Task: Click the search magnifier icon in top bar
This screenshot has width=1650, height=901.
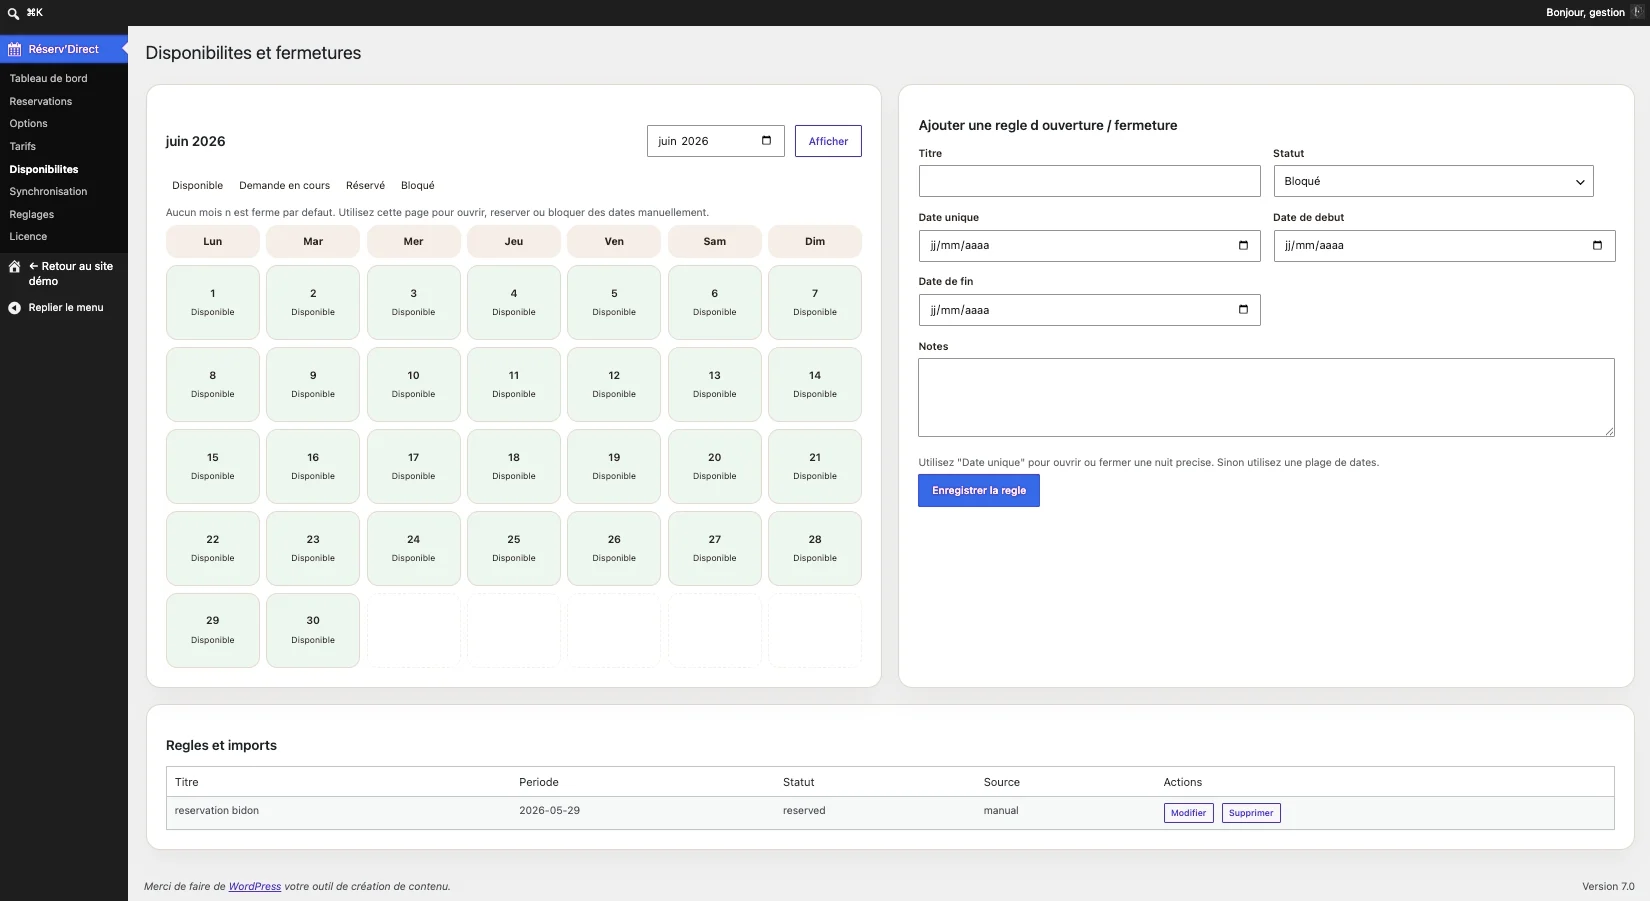Action: point(13,13)
